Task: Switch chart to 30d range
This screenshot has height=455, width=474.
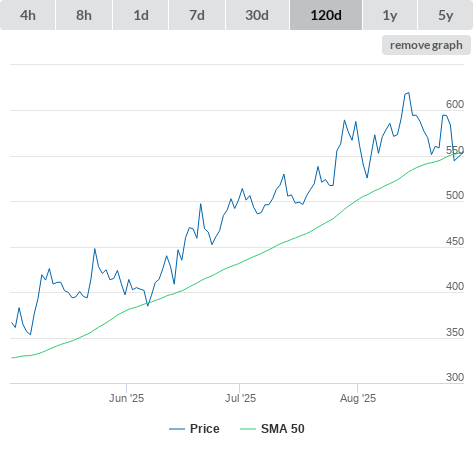Action: coord(257,15)
